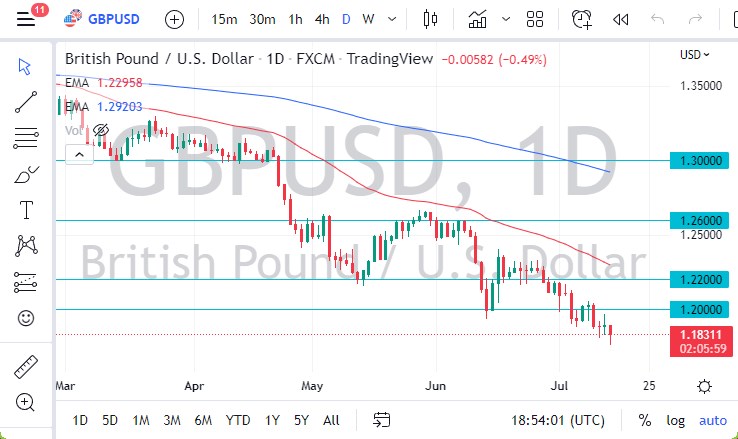Select the trend line drawing tool
Viewport: 738px width, 439px height.
[26, 101]
